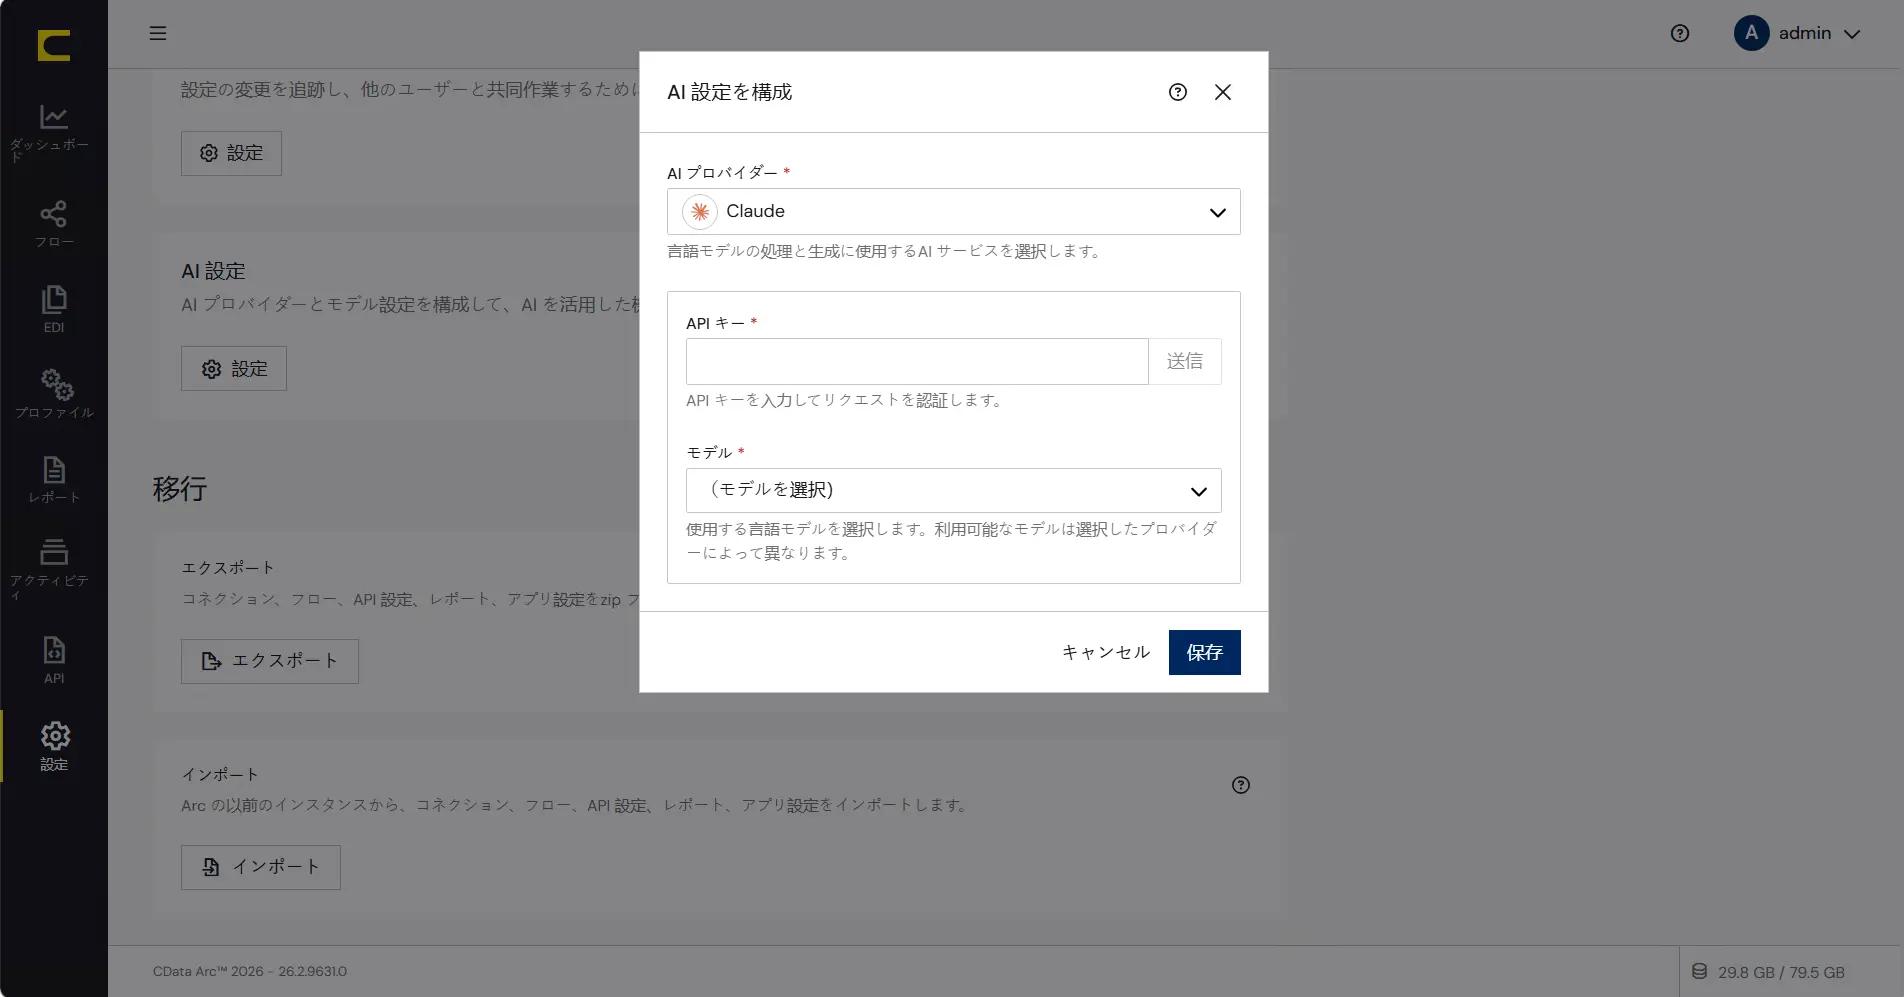Click the キャンセル button

click(x=1106, y=652)
